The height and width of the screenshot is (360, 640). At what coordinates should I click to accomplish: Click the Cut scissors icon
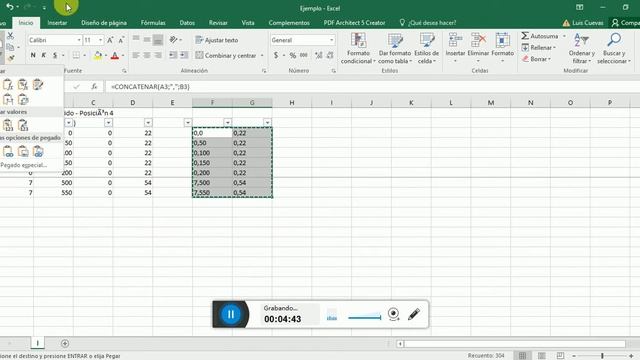10,36
